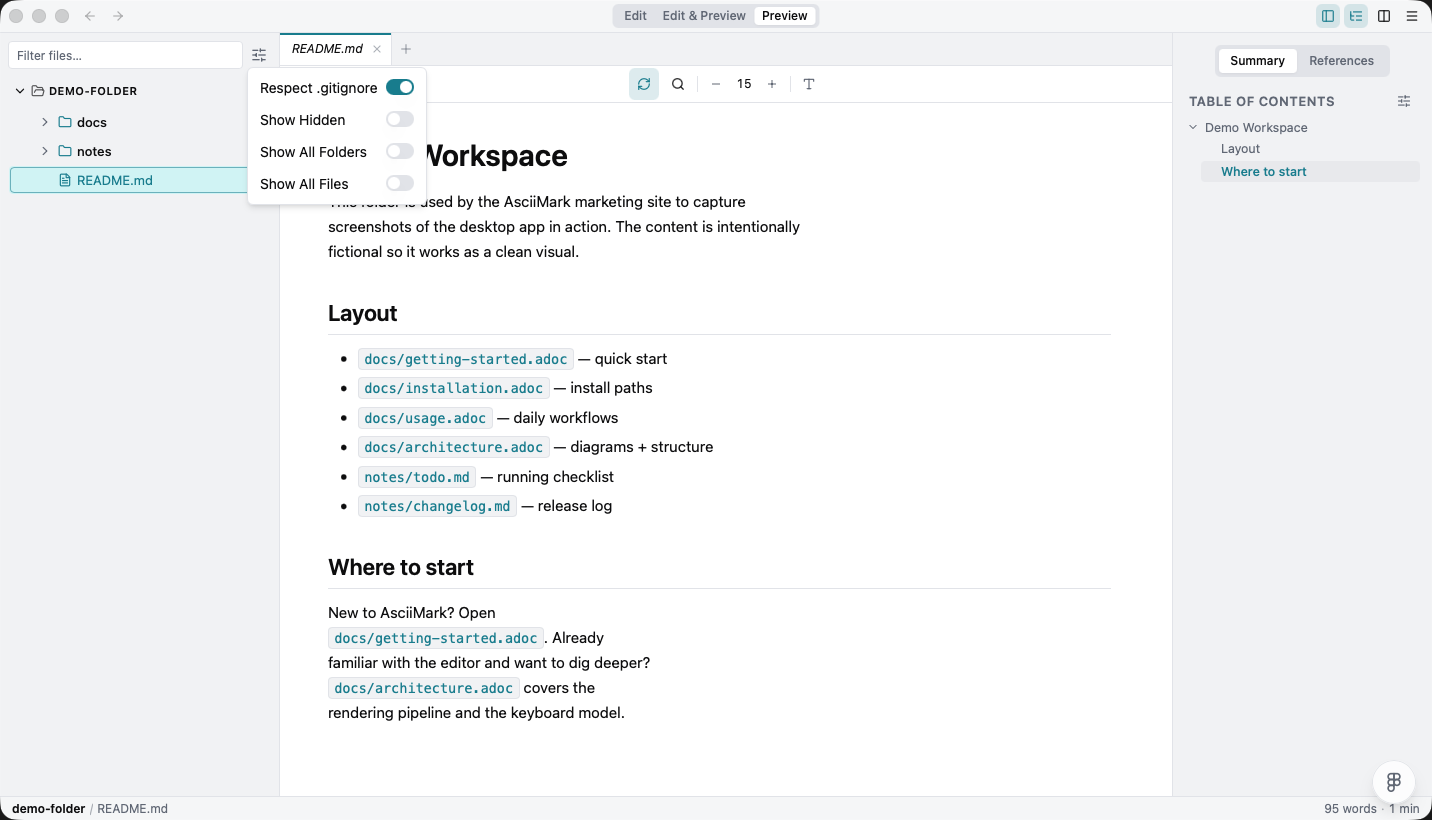Select the Preview mode tab
Viewport: 1432px width, 820px height.
785,16
